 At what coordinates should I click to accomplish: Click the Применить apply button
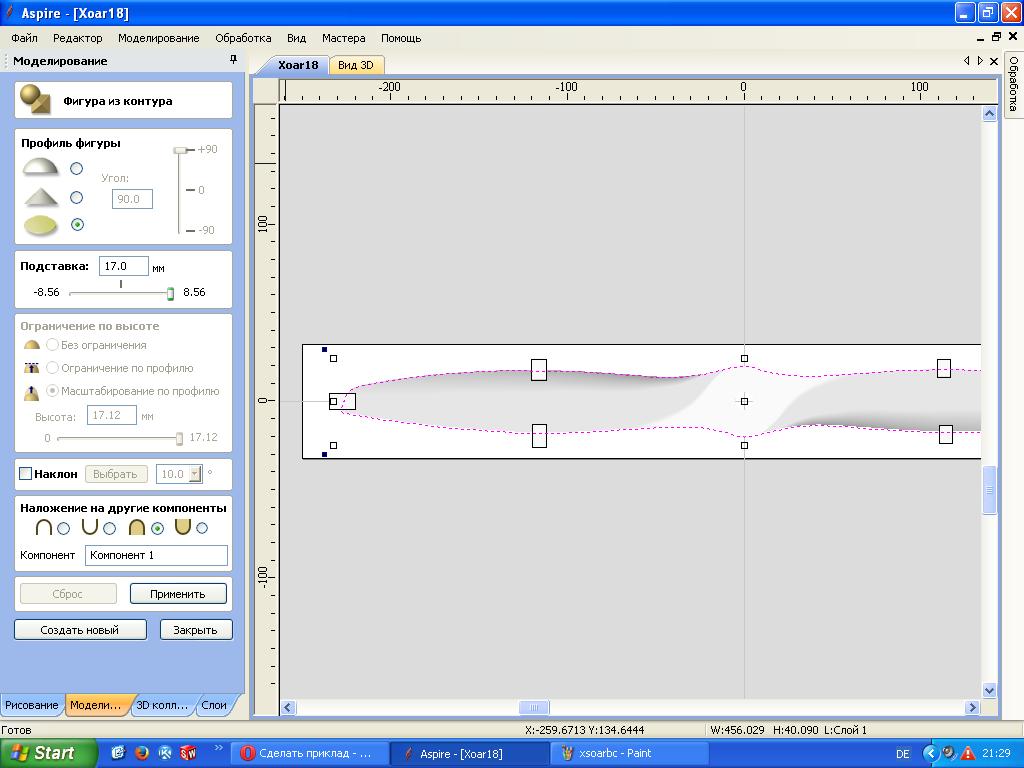tap(178, 594)
